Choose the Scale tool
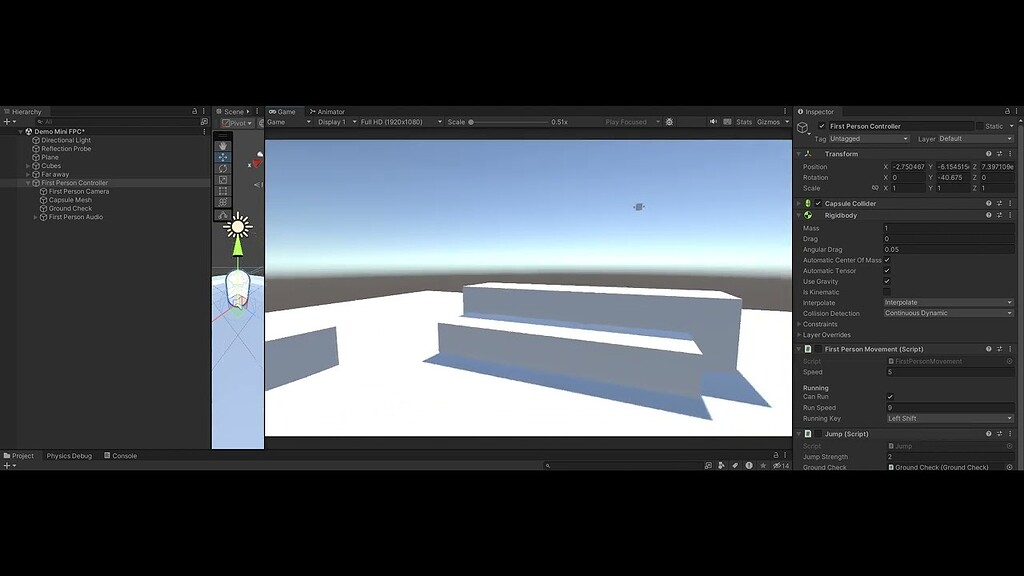The image size is (1024, 576). pyautogui.click(x=222, y=179)
